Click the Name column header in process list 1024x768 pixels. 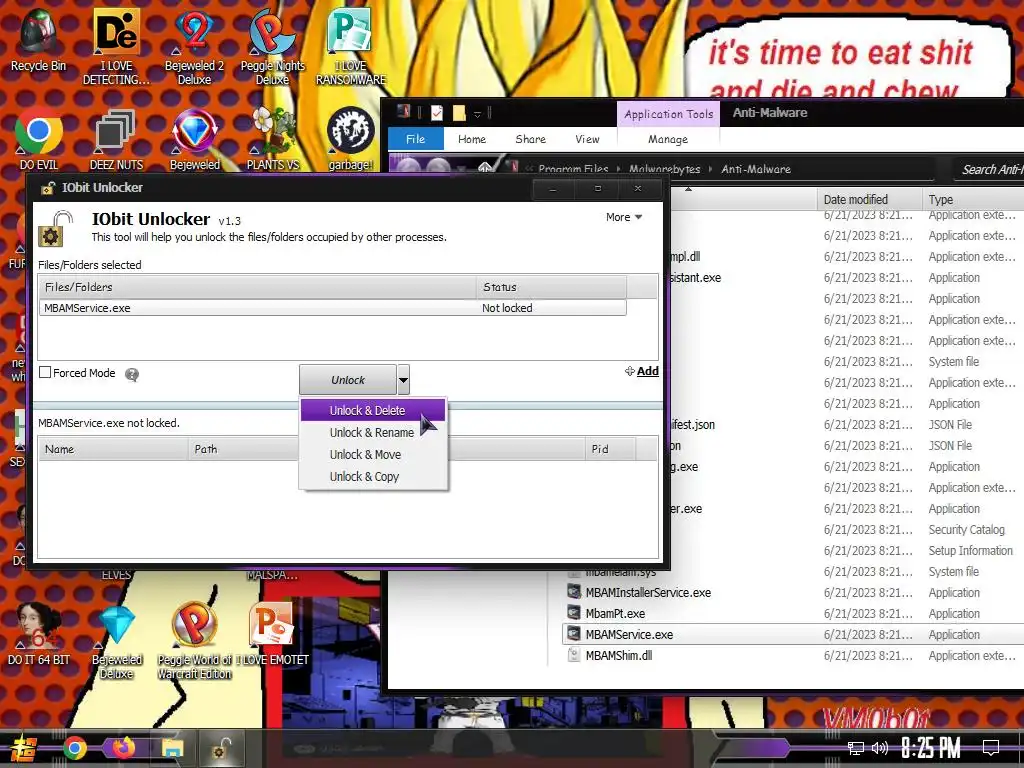[x=114, y=449]
